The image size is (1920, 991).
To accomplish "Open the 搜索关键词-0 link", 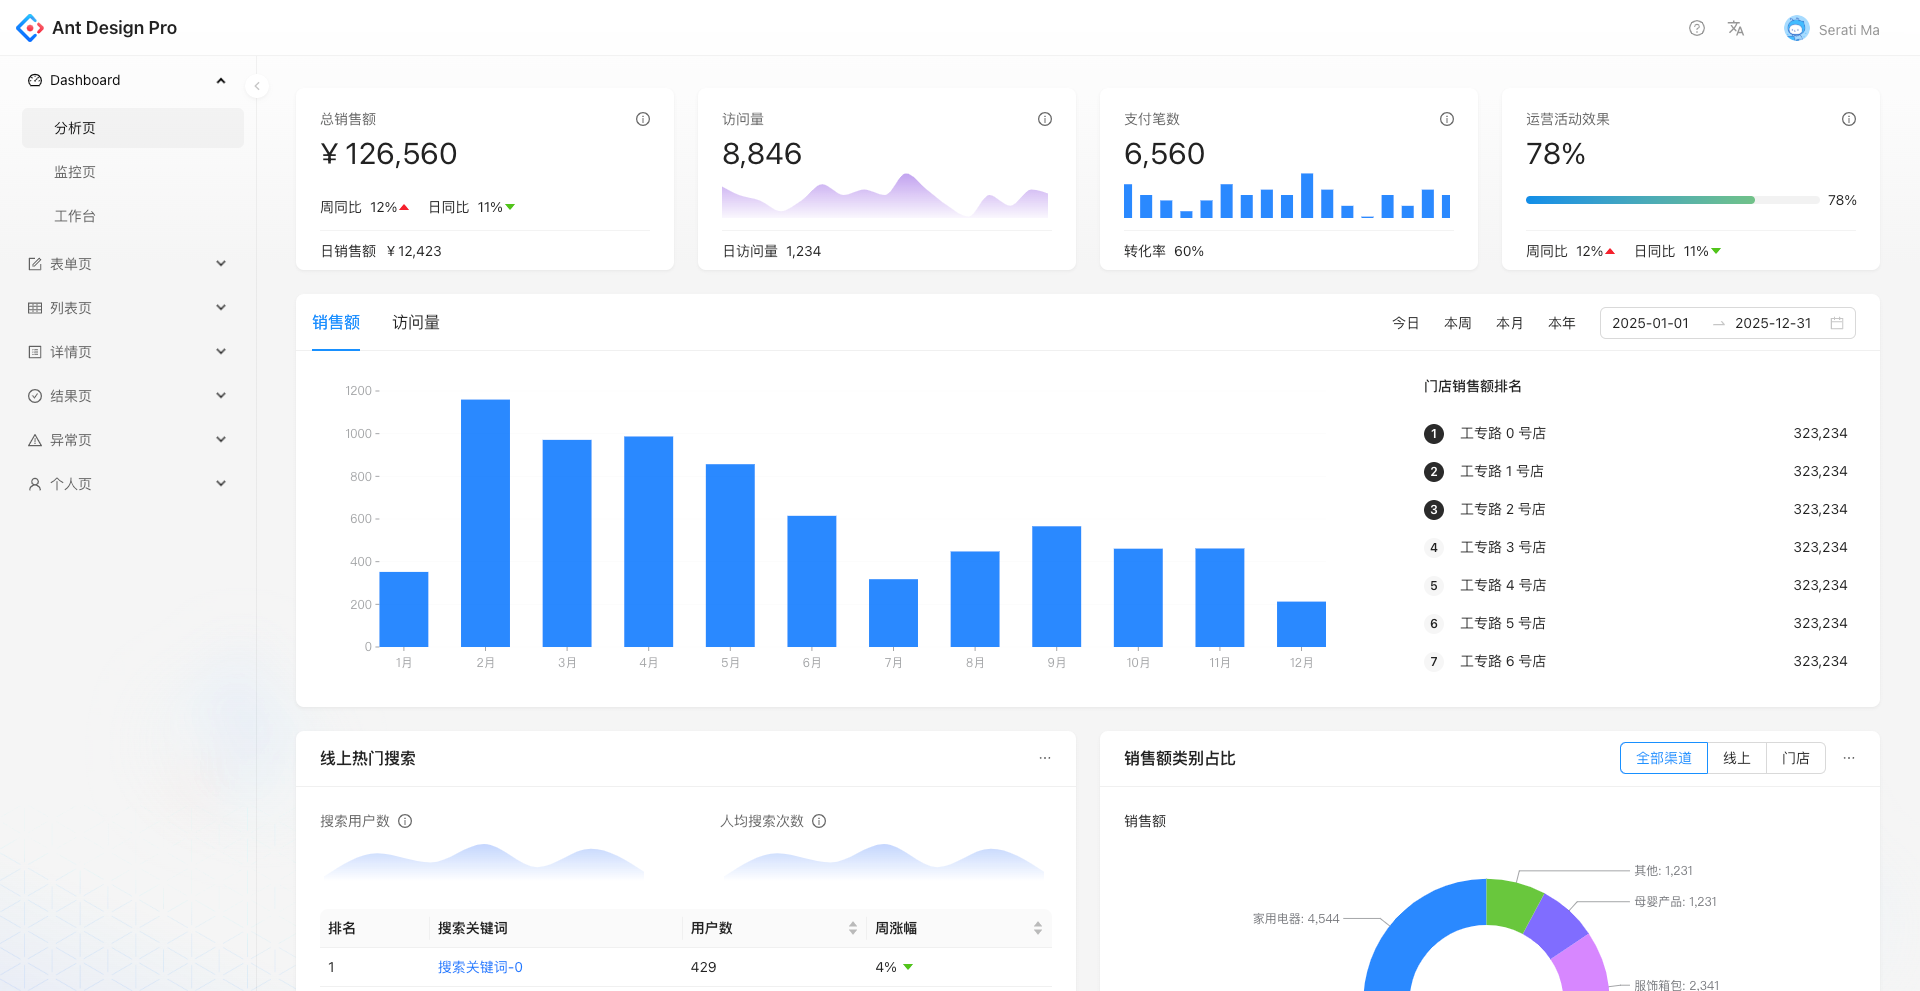I will point(480,967).
